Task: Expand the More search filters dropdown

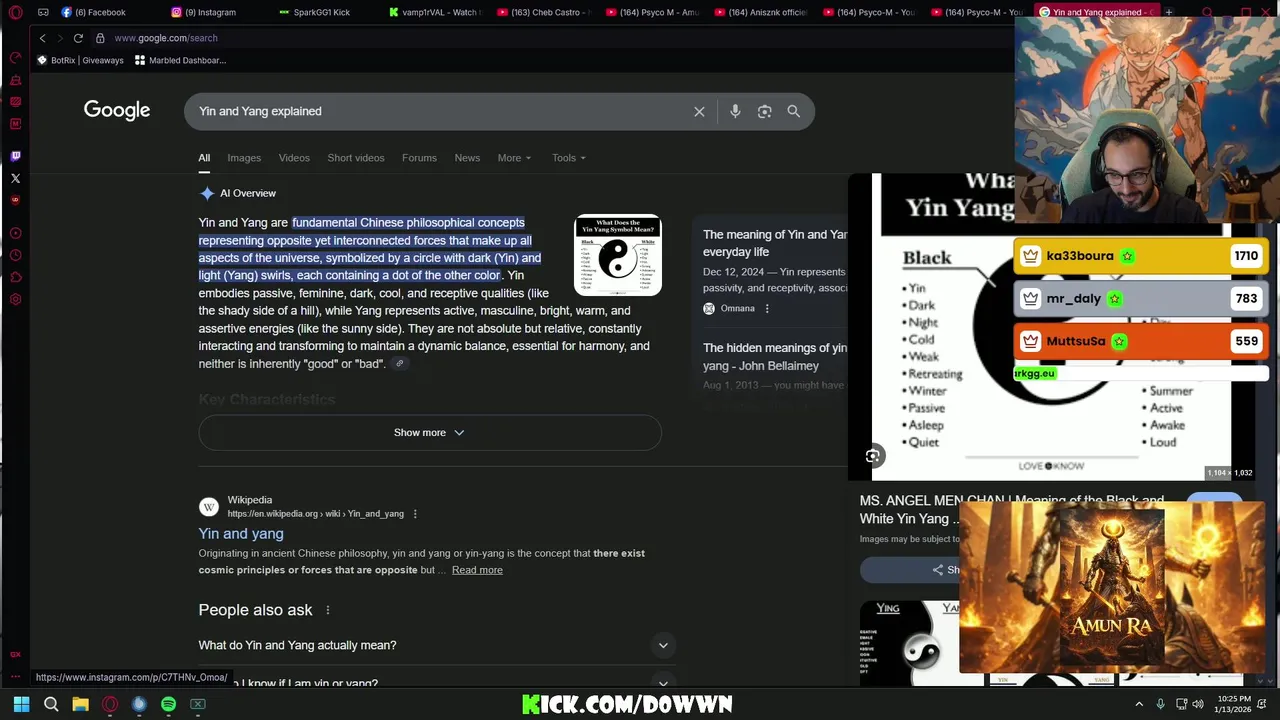Action: click(x=514, y=158)
